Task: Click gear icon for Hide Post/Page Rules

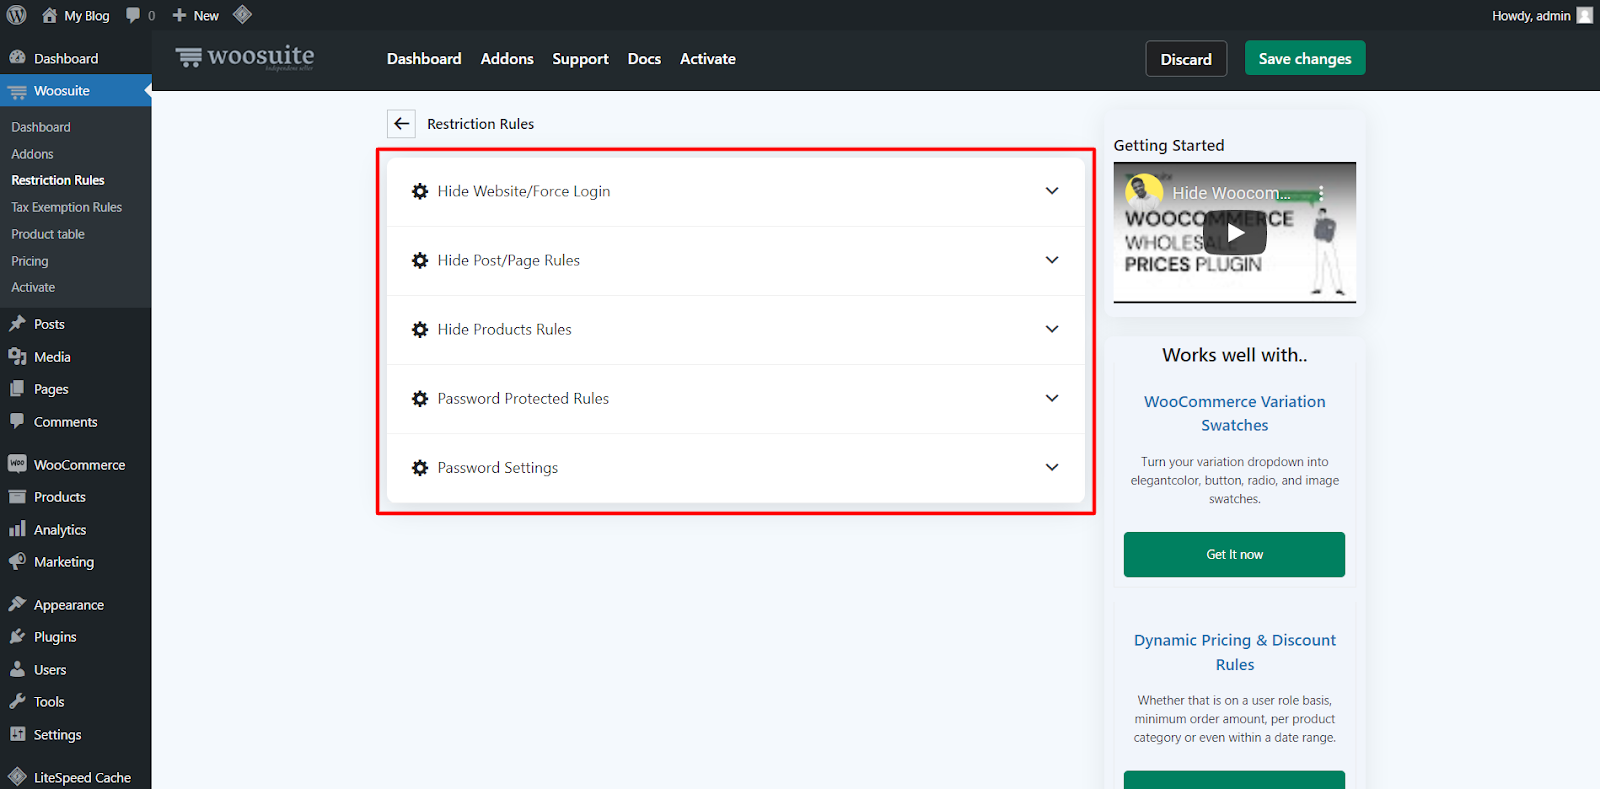Action: point(420,260)
